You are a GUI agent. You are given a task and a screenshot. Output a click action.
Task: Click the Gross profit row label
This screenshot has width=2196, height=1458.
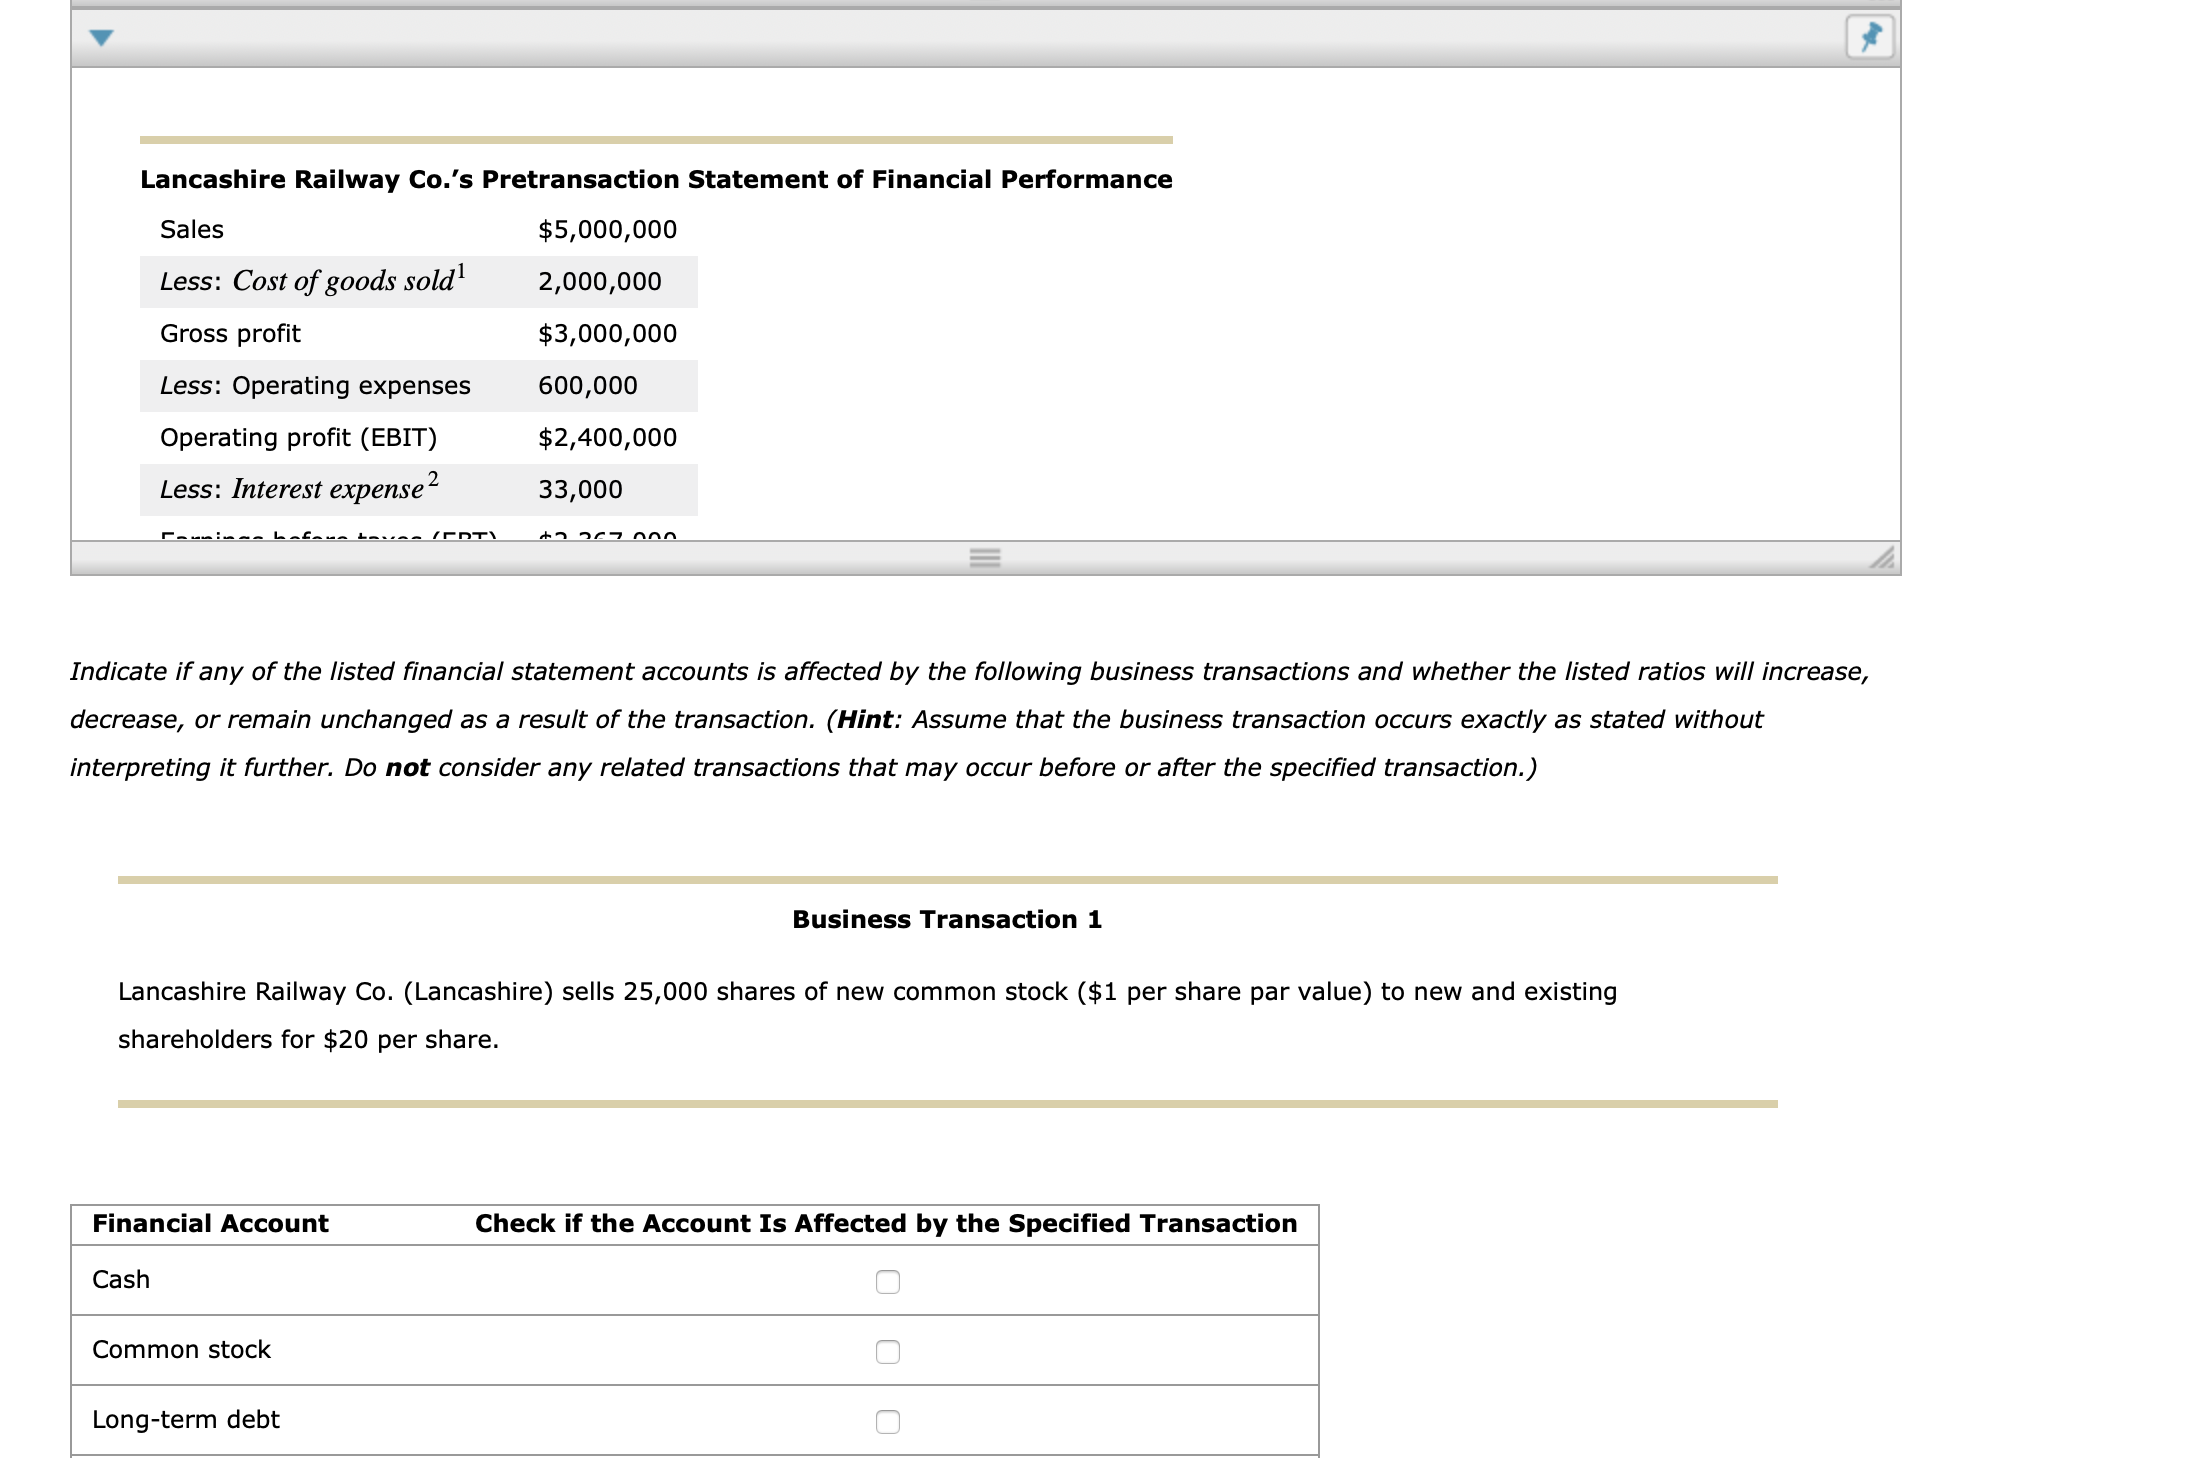(x=230, y=334)
